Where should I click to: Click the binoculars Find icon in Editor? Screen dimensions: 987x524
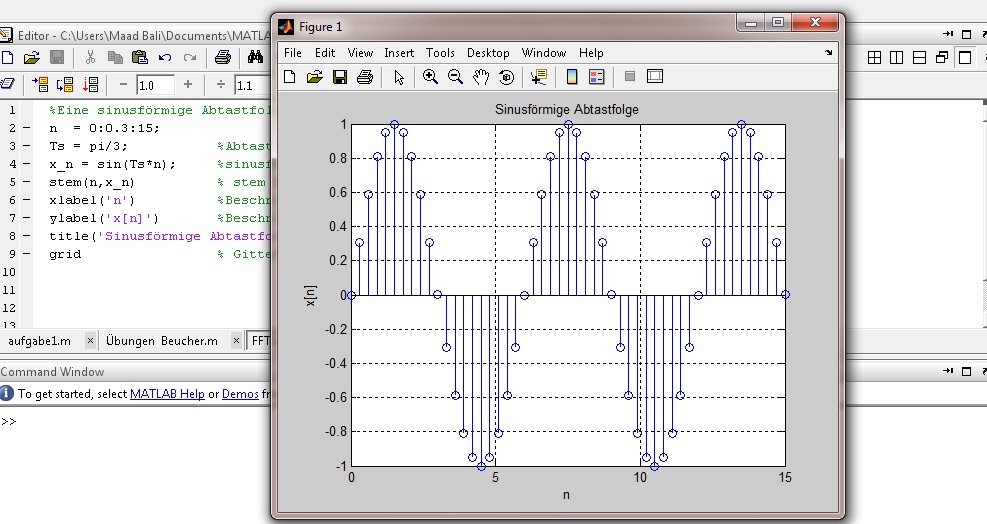(255, 58)
